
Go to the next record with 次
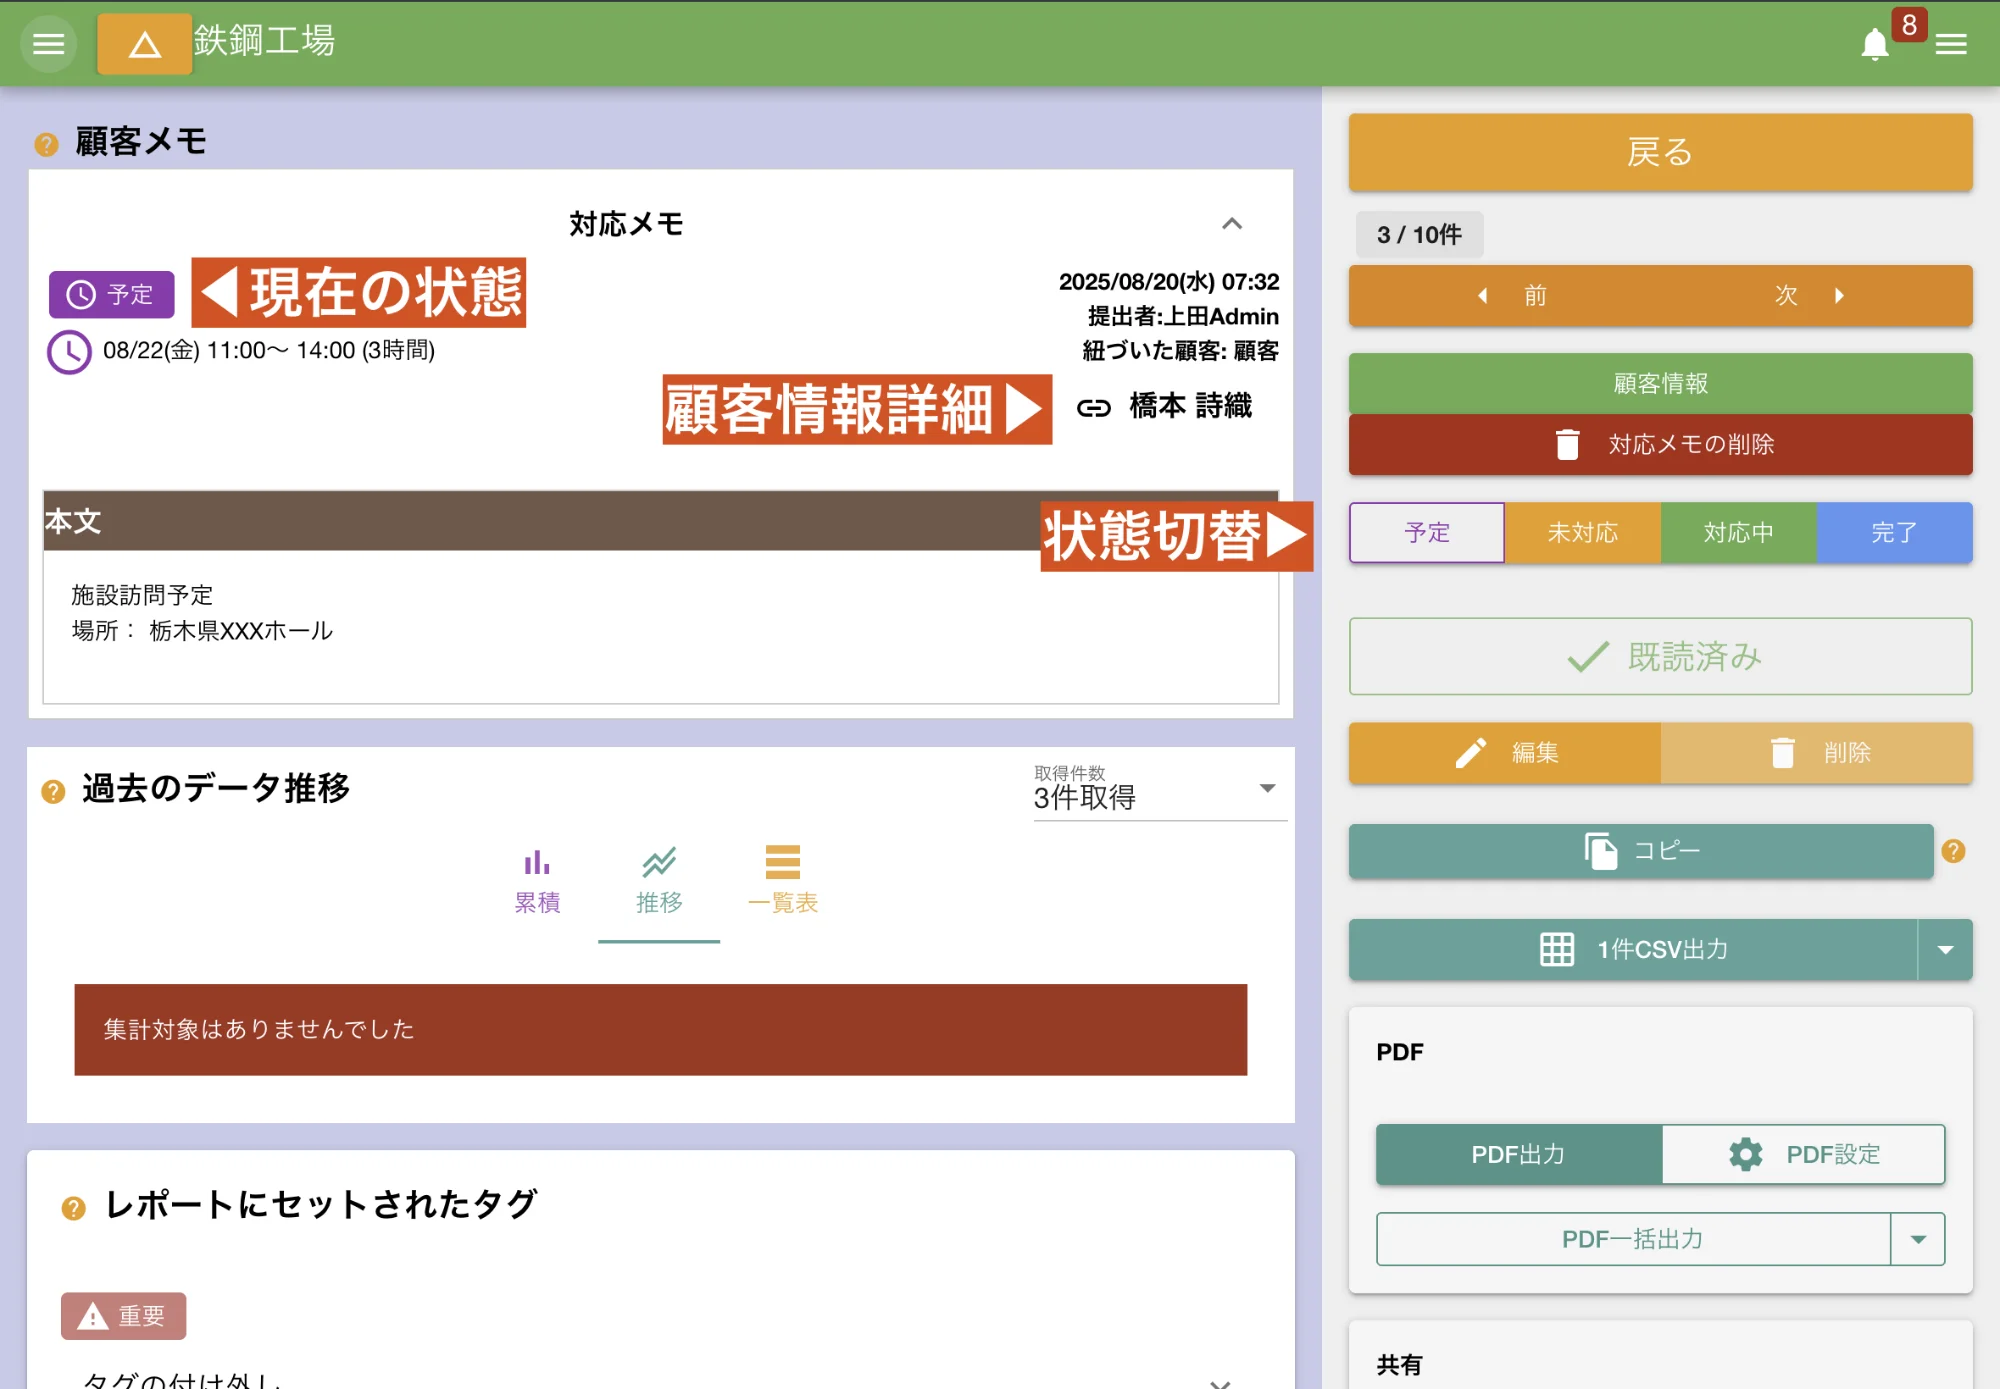(1785, 295)
